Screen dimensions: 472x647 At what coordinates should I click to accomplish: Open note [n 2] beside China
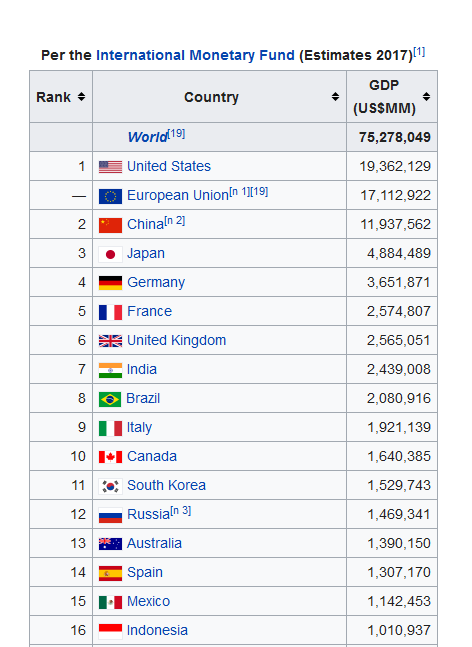(x=175, y=220)
